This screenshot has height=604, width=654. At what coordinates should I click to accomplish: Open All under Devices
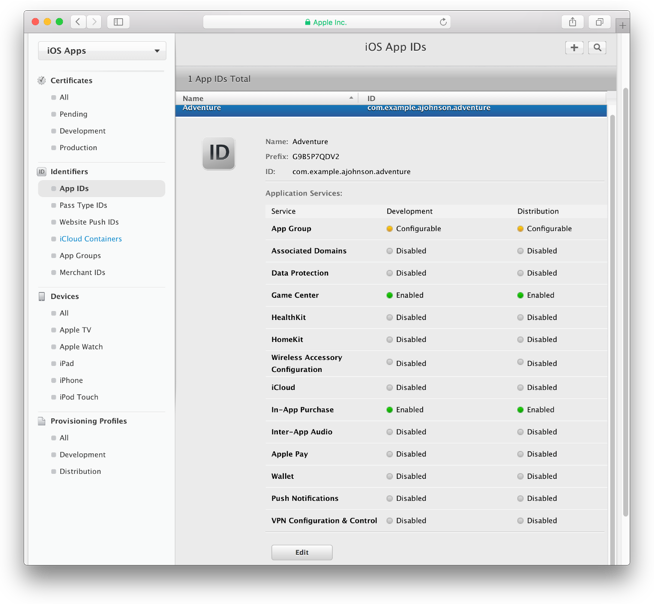tap(64, 313)
